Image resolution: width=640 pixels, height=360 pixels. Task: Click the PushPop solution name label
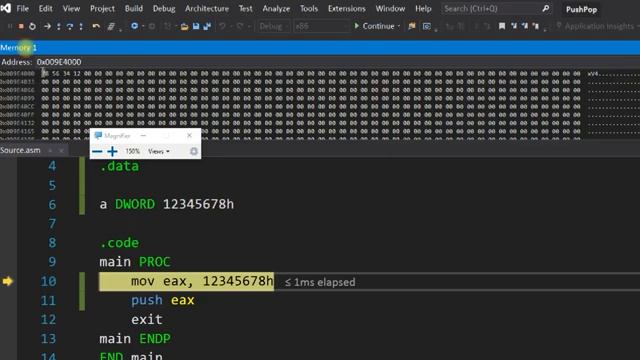(x=581, y=9)
